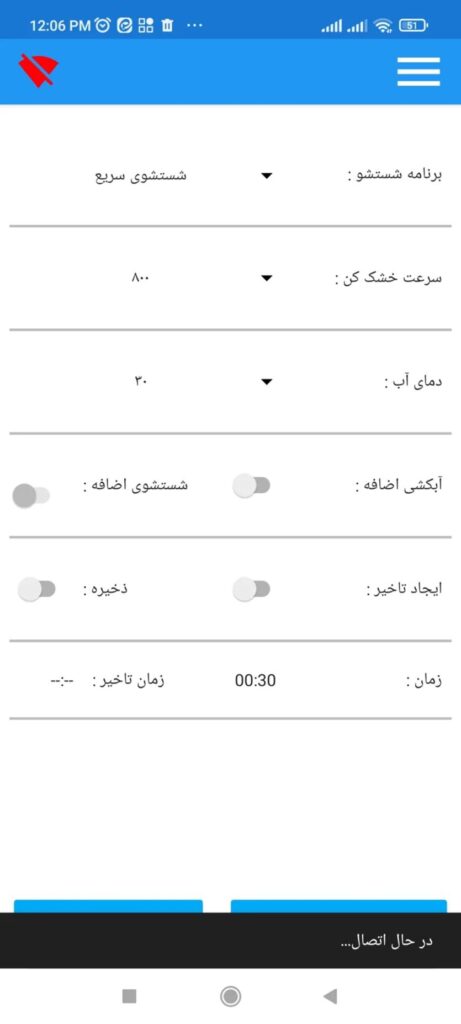Tap the recent apps square button
461x1024 pixels.
(x=129, y=996)
